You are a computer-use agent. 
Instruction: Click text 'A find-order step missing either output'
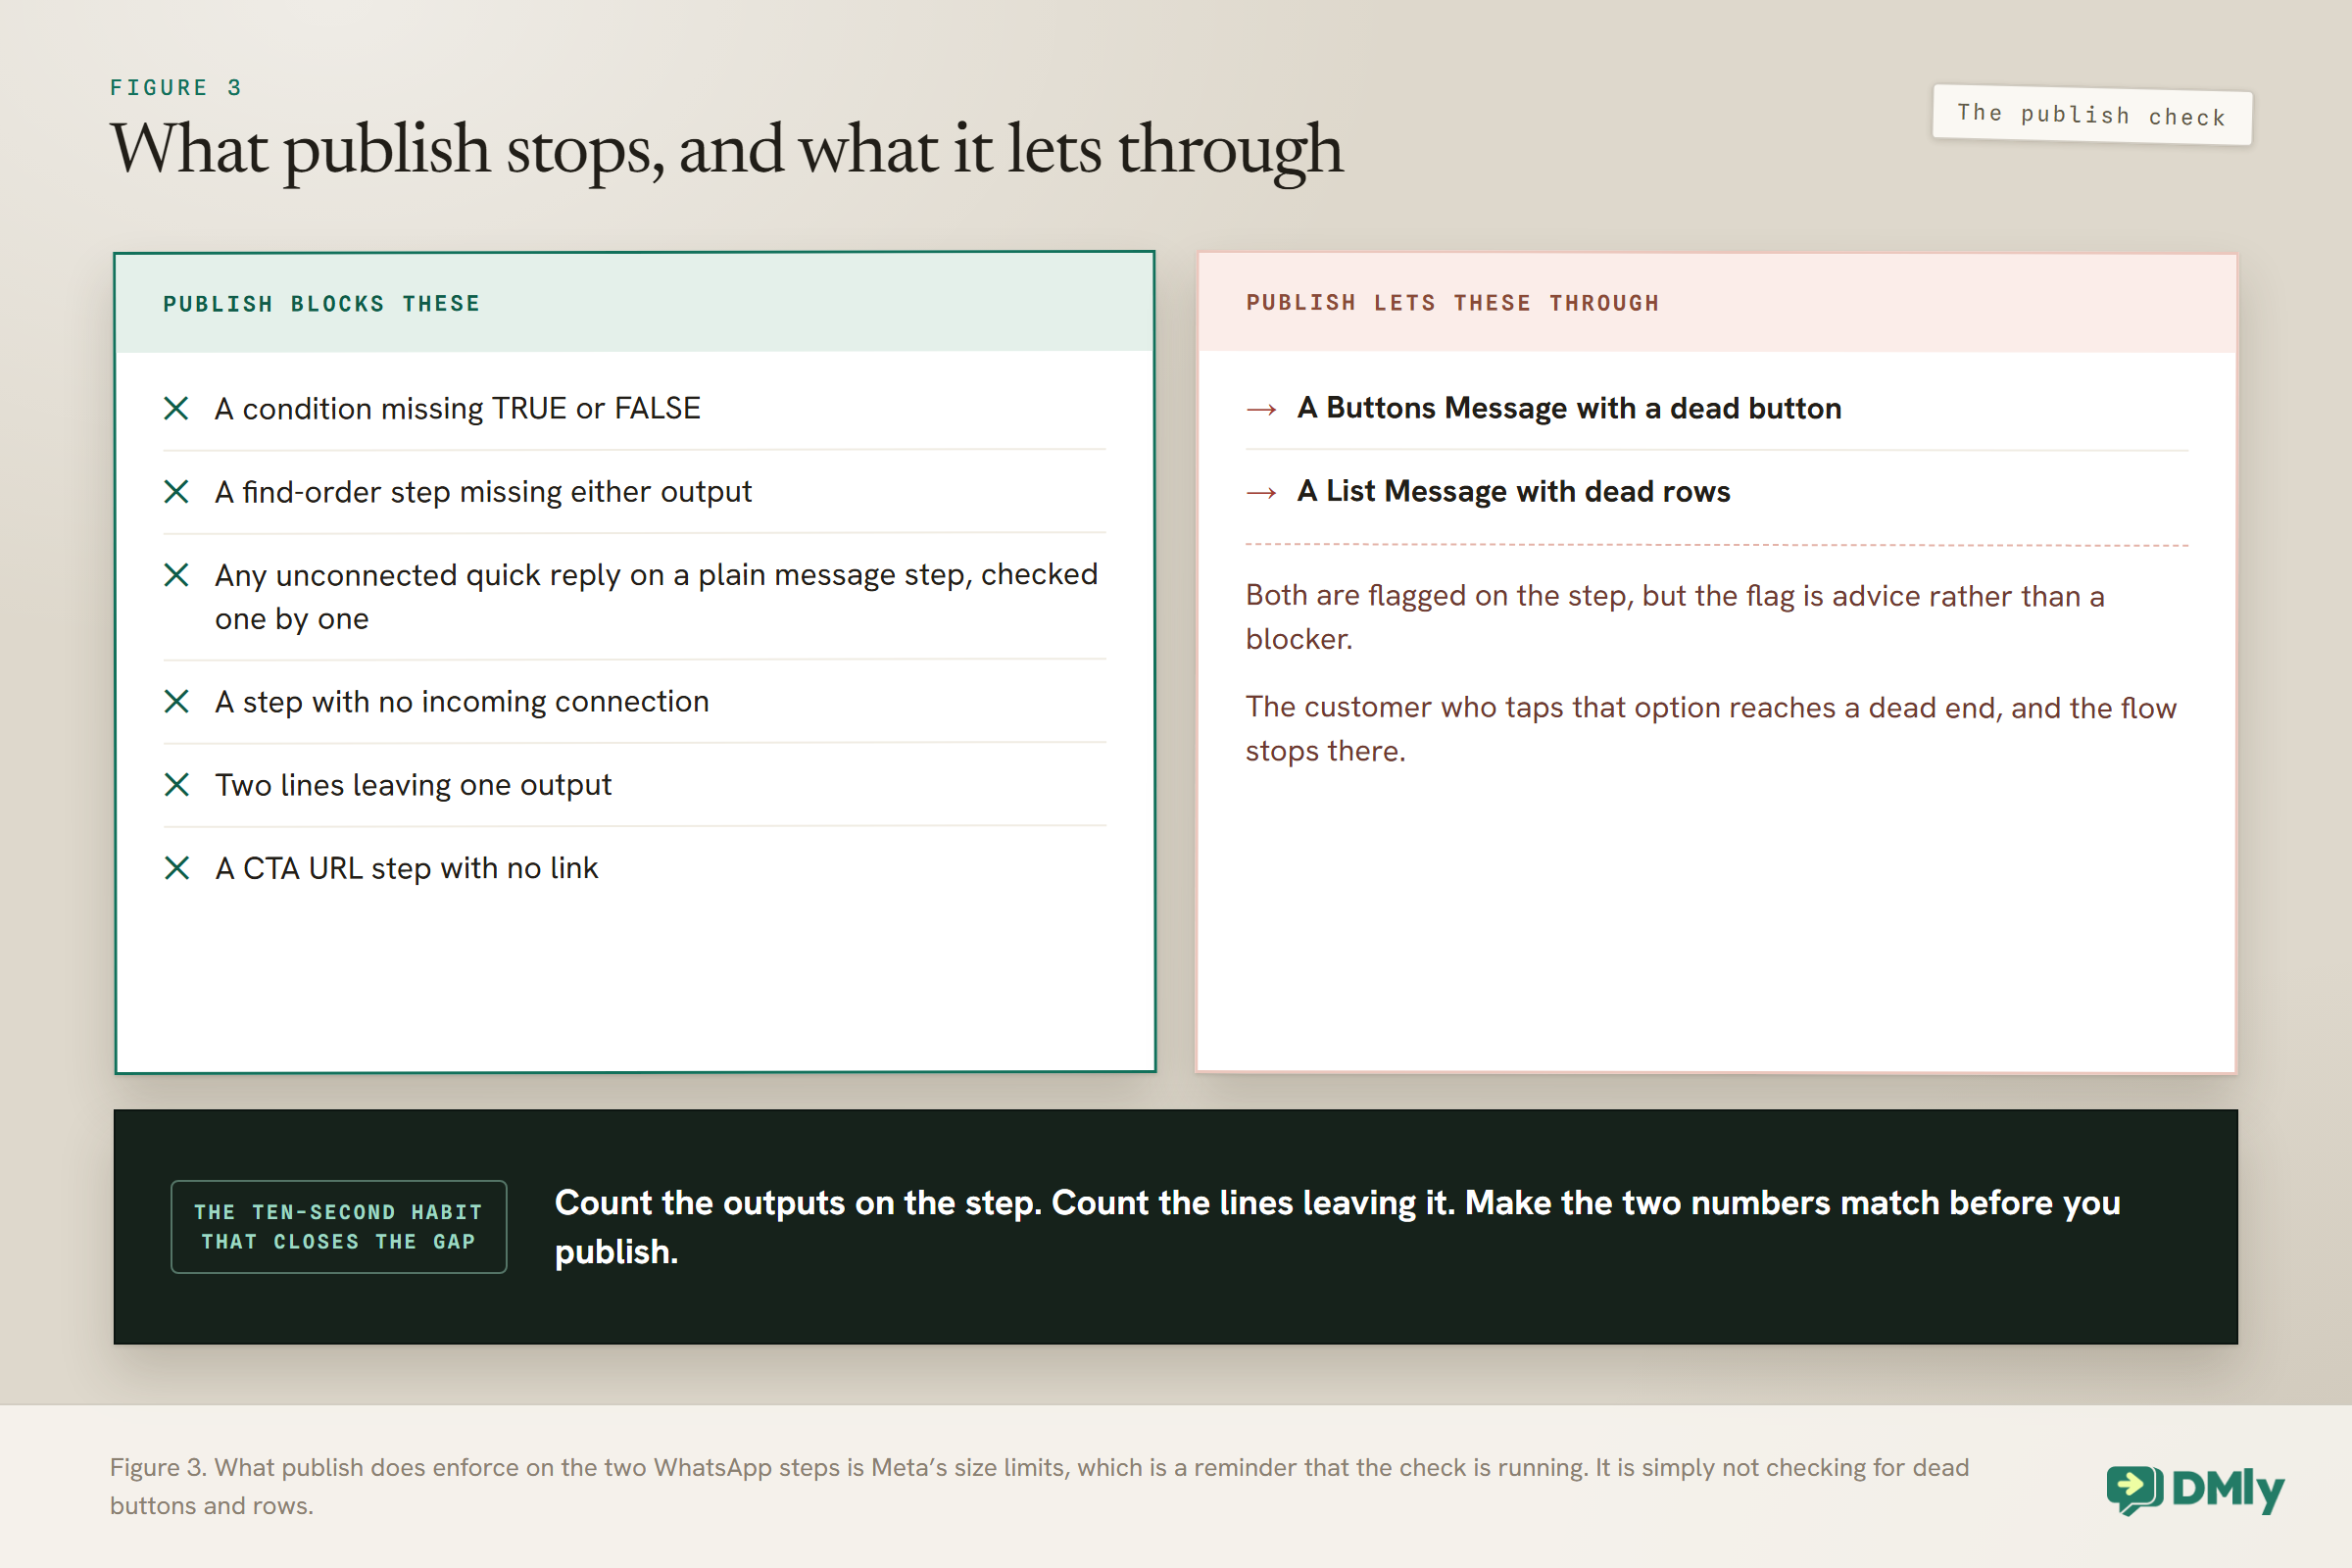483,491
